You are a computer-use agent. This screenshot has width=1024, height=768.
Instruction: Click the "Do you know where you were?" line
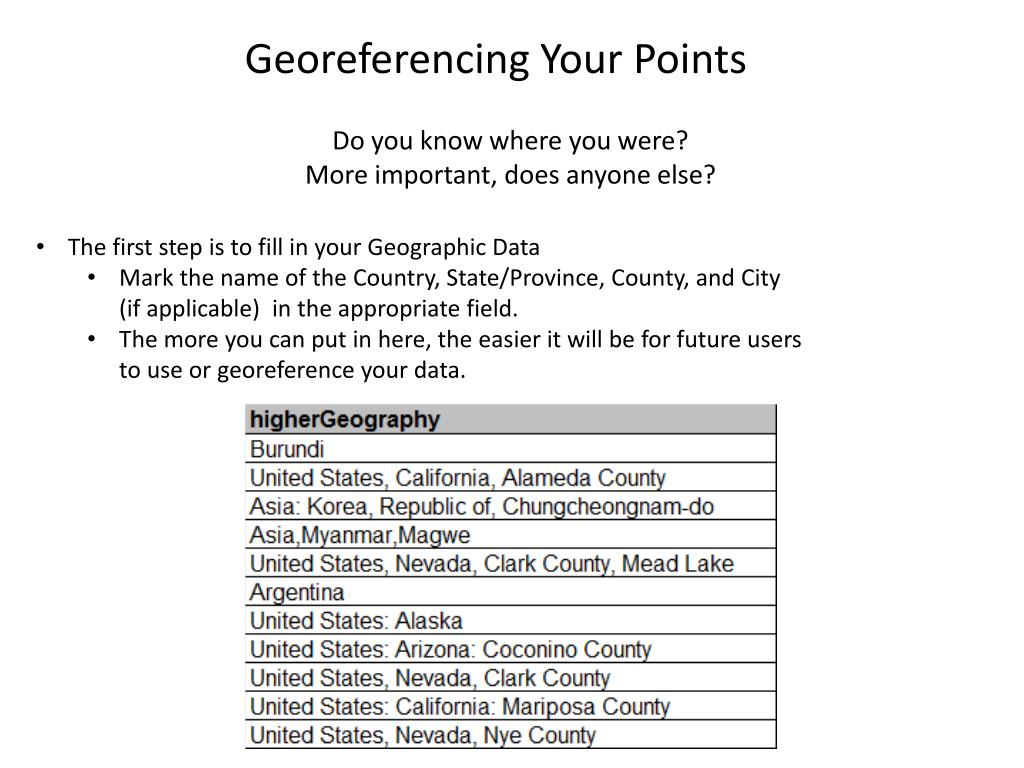pos(511,141)
